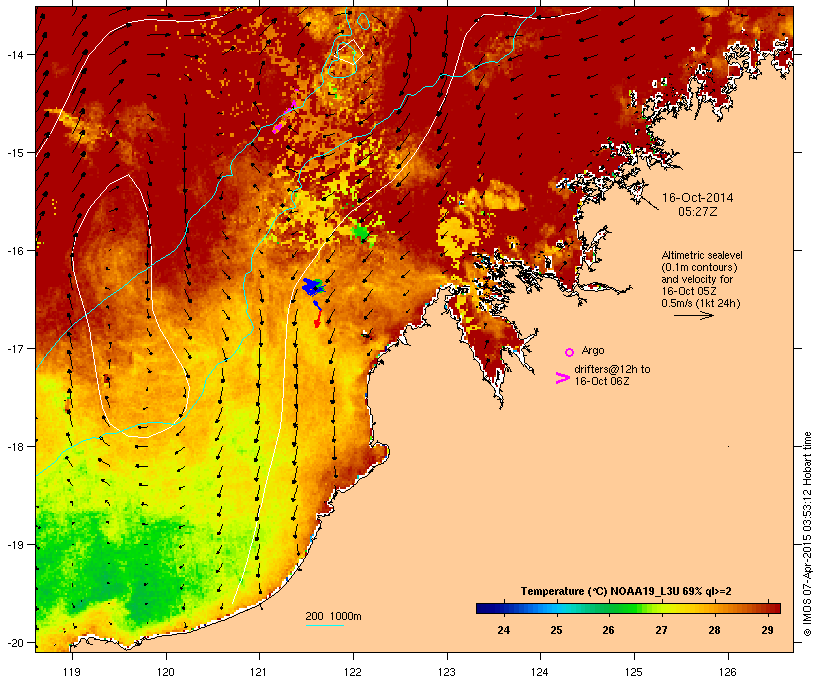Click the longitude axis label 125
The height and width of the screenshot is (680, 820).
(634, 672)
